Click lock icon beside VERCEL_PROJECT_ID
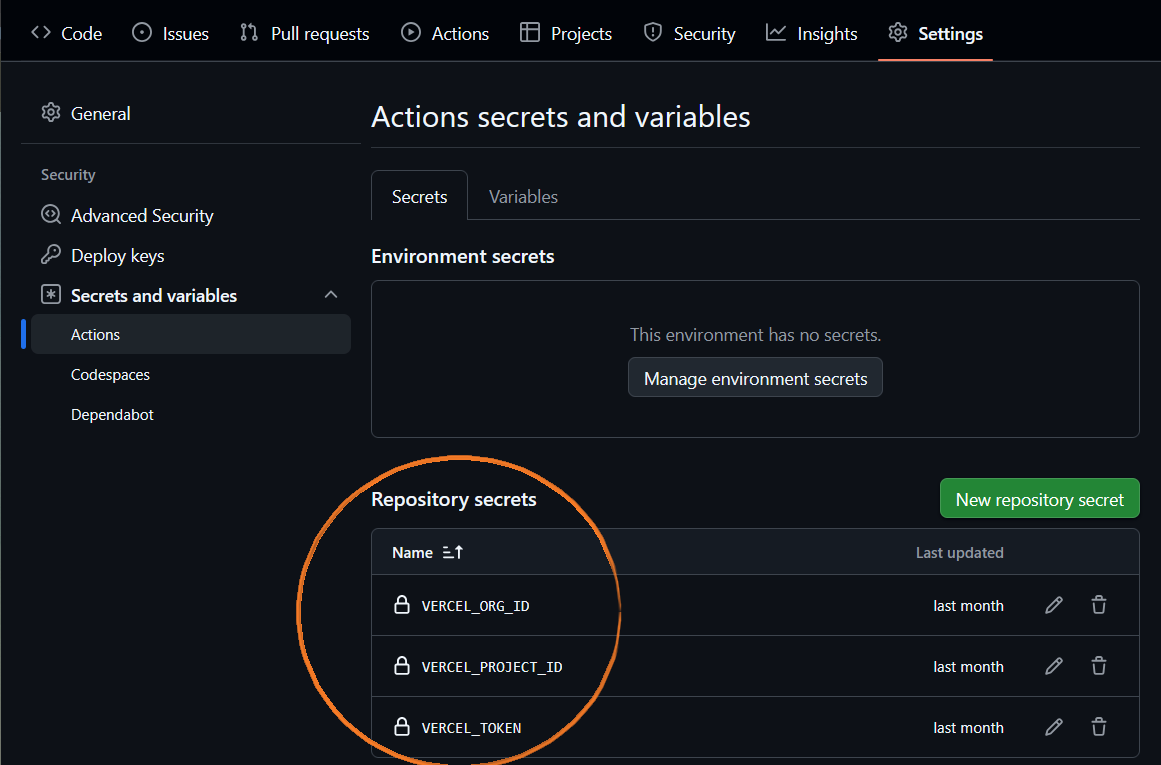The height and width of the screenshot is (765, 1161). point(401,666)
